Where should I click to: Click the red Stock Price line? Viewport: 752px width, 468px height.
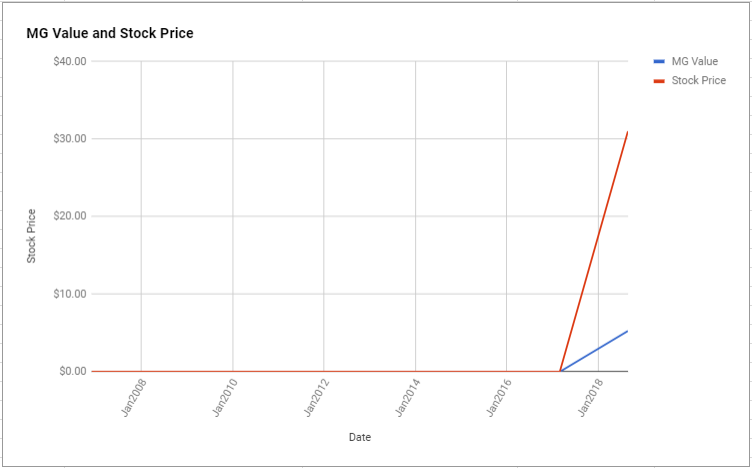click(x=594, y=251)
